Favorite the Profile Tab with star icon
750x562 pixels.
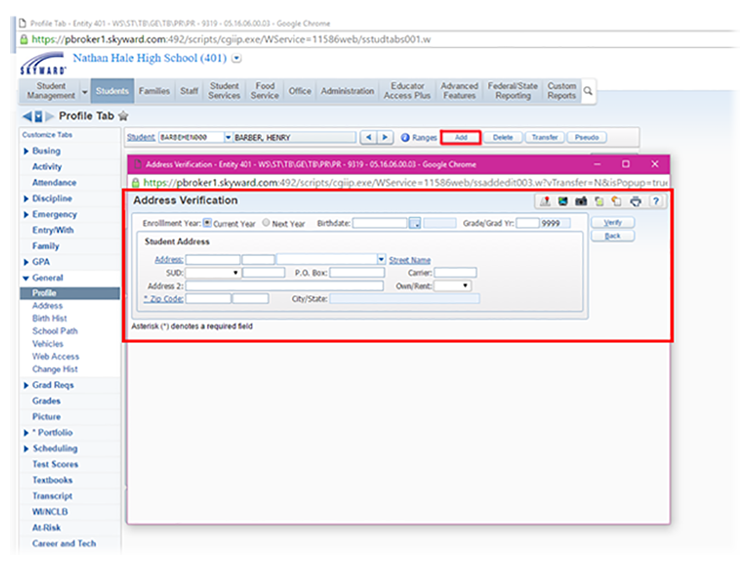tap(123, 116)
